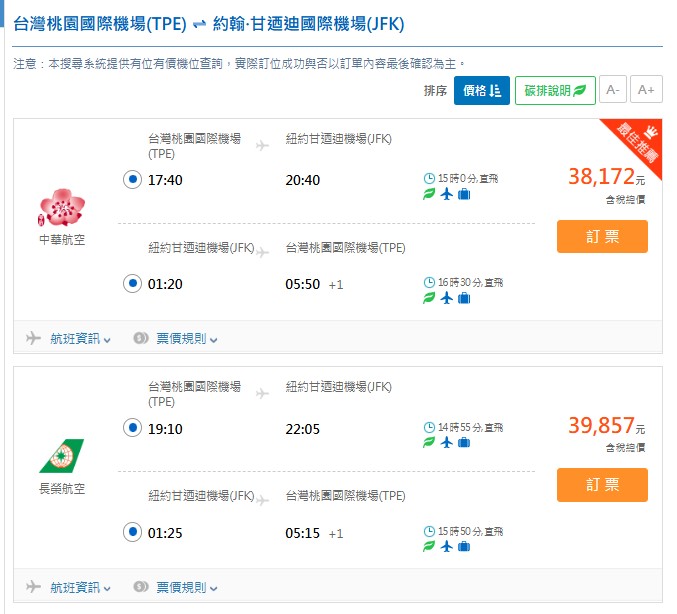The height and width of the screenshot is (614, 677).
Task: Select the 17:40 China Airlines departure radio button
Action: (132, 180)
